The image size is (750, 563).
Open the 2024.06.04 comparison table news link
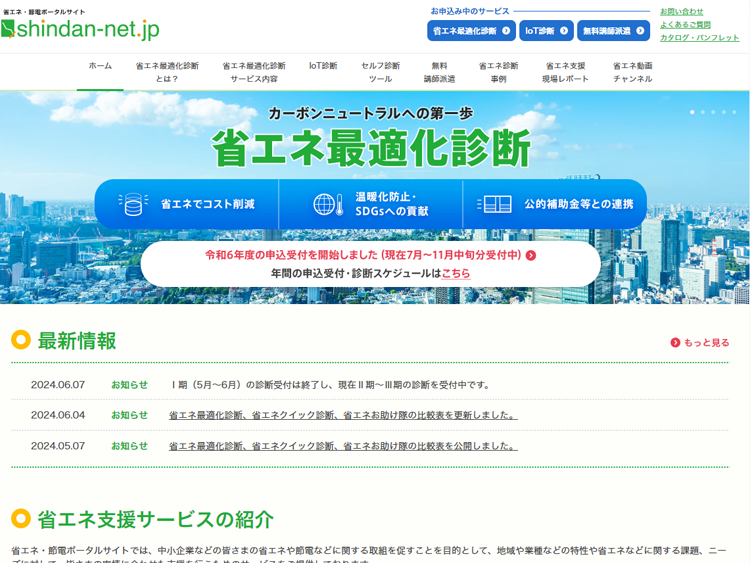pos(343,415)
